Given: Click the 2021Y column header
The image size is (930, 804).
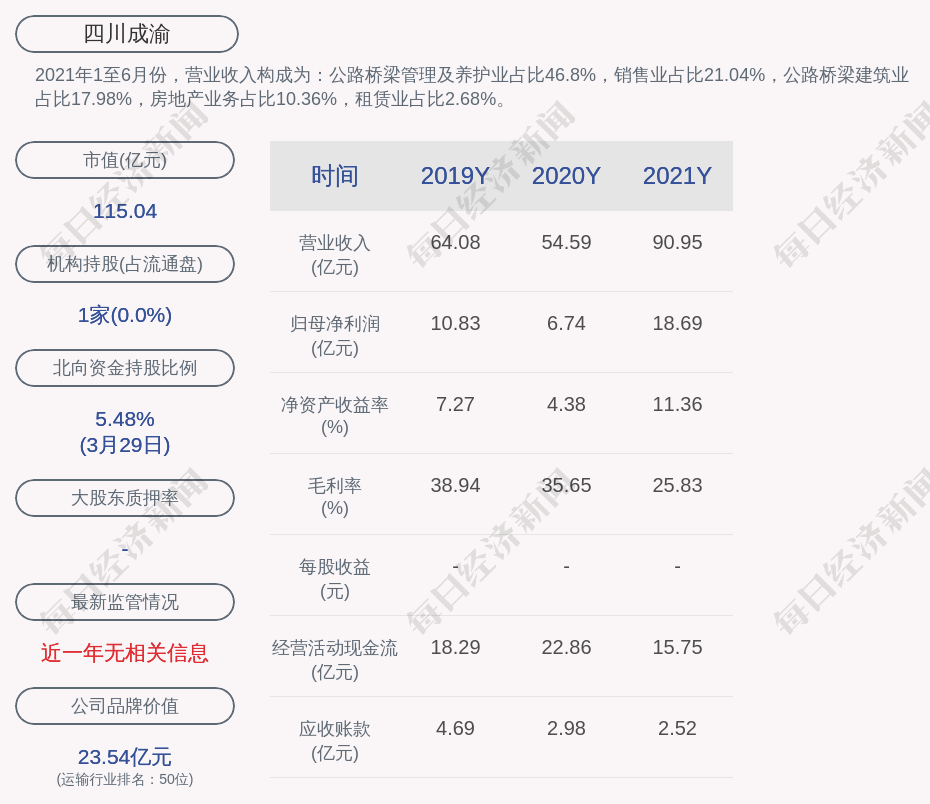Looking at the screenshot, I should click(x=677, y=176).
